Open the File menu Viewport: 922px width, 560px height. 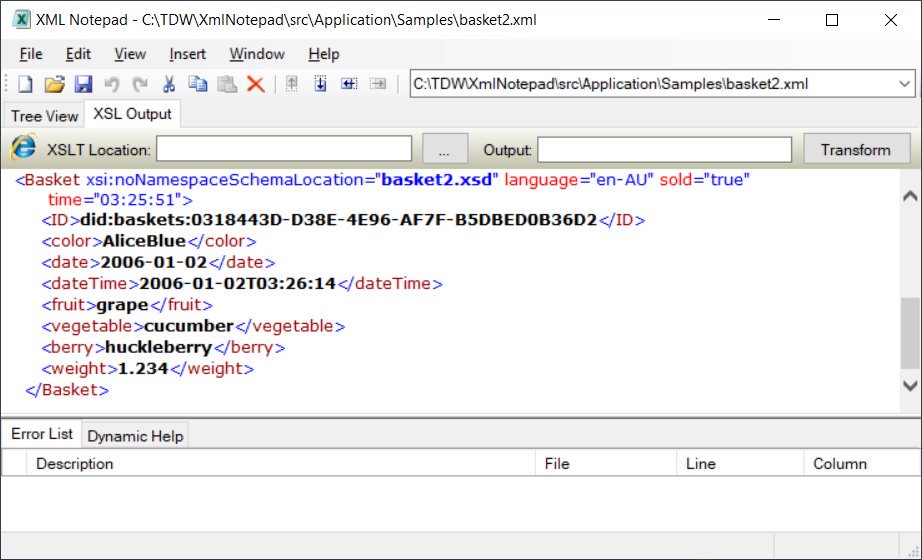(x=31, y=54)
